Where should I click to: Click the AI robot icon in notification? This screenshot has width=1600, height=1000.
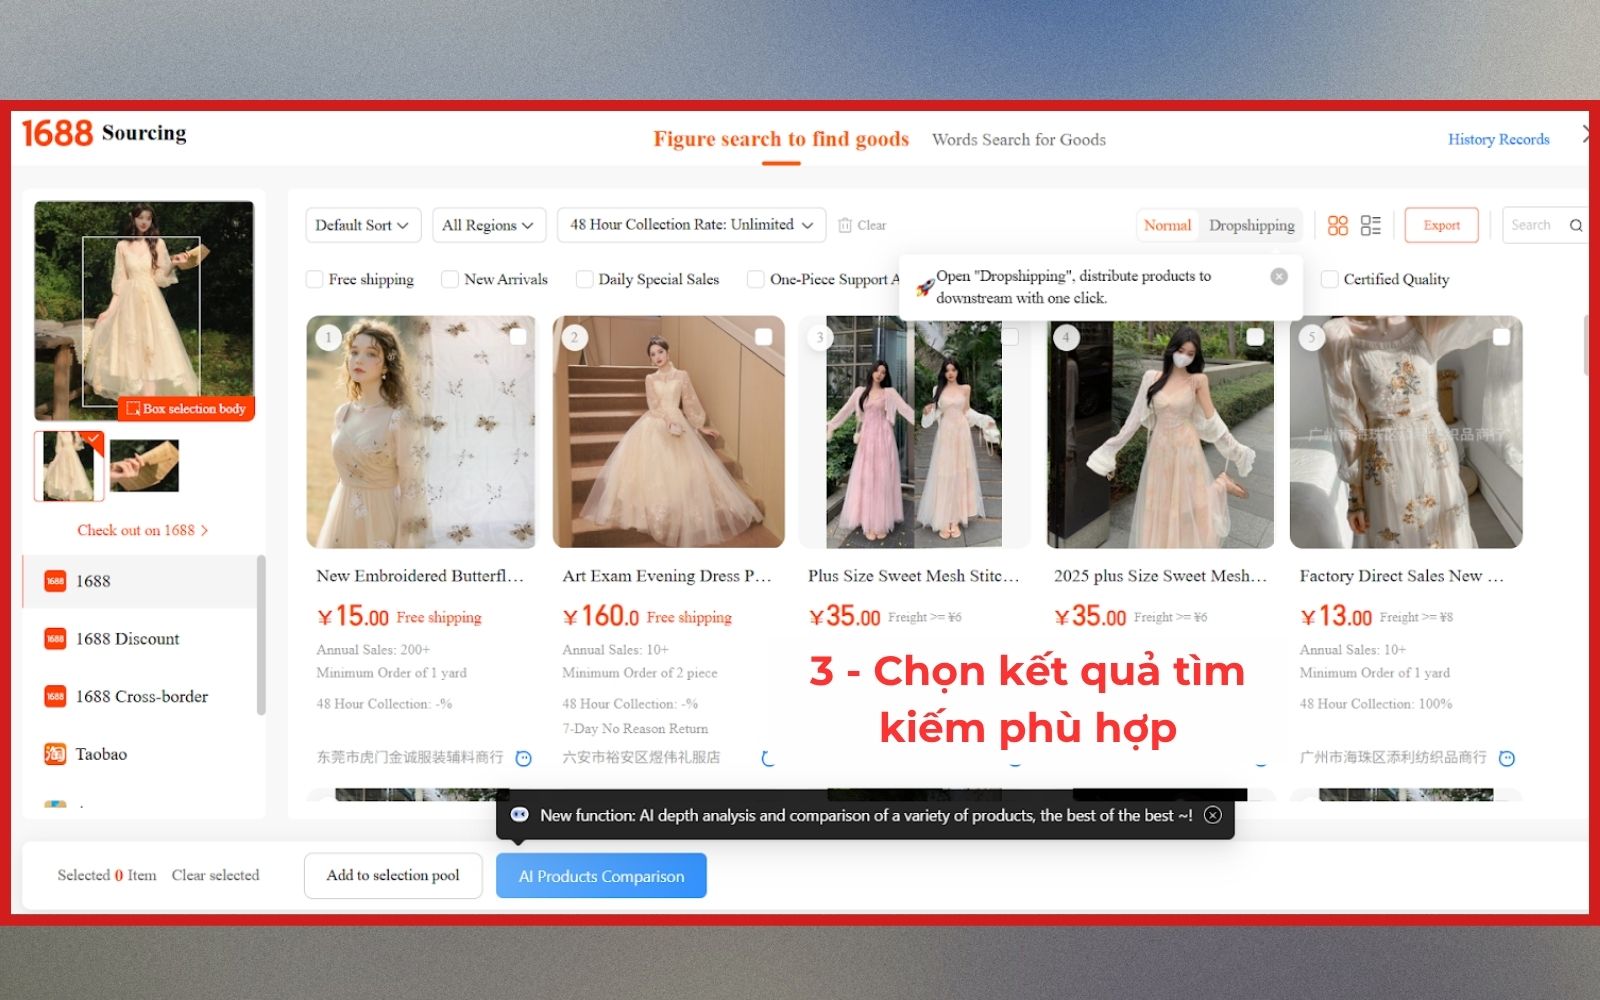point(519,815)
